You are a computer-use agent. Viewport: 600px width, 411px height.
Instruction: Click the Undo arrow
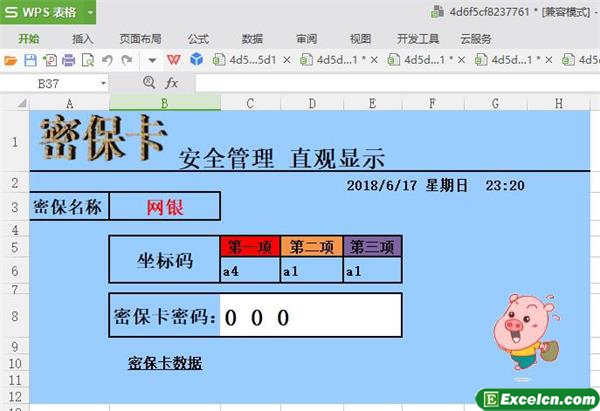108,60
